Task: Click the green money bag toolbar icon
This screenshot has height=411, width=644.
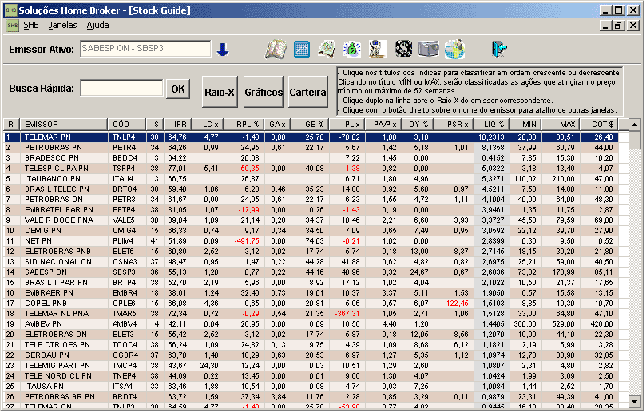Action: (352, 49)
